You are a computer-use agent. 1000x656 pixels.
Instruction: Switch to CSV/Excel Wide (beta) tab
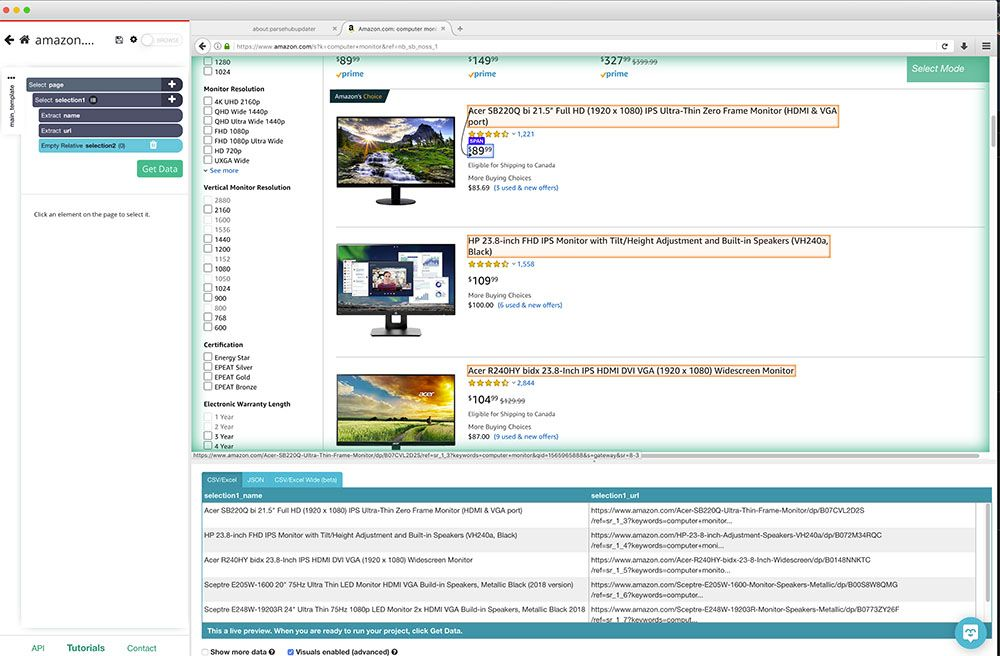tap(305, 479)
